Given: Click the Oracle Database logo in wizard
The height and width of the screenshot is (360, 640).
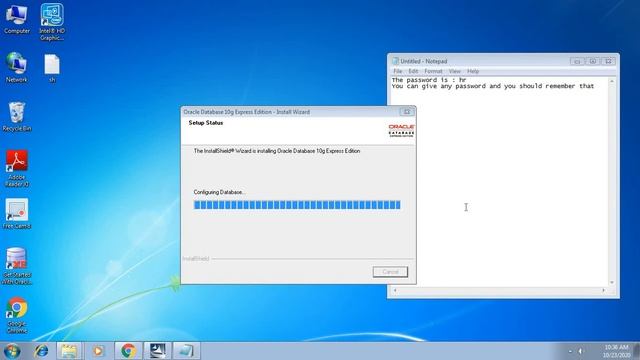Looking at the screenshot, I should click(401, 131).
